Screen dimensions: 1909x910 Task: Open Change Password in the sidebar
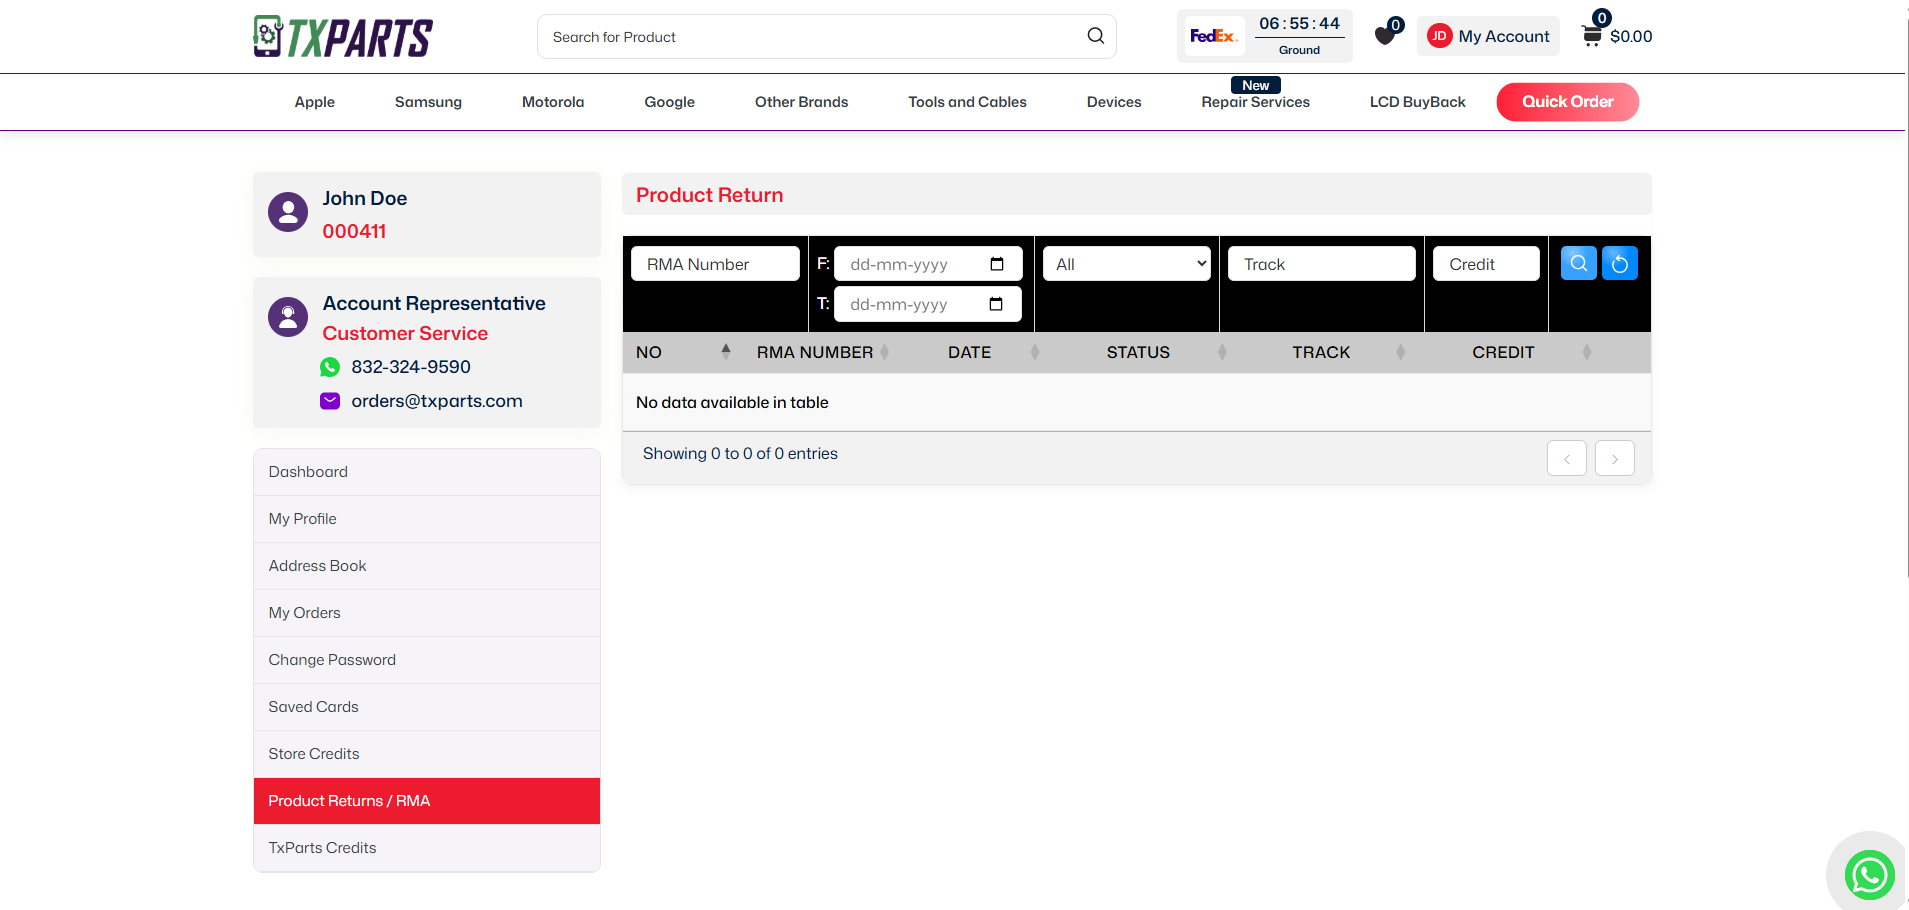pos(427,660)
